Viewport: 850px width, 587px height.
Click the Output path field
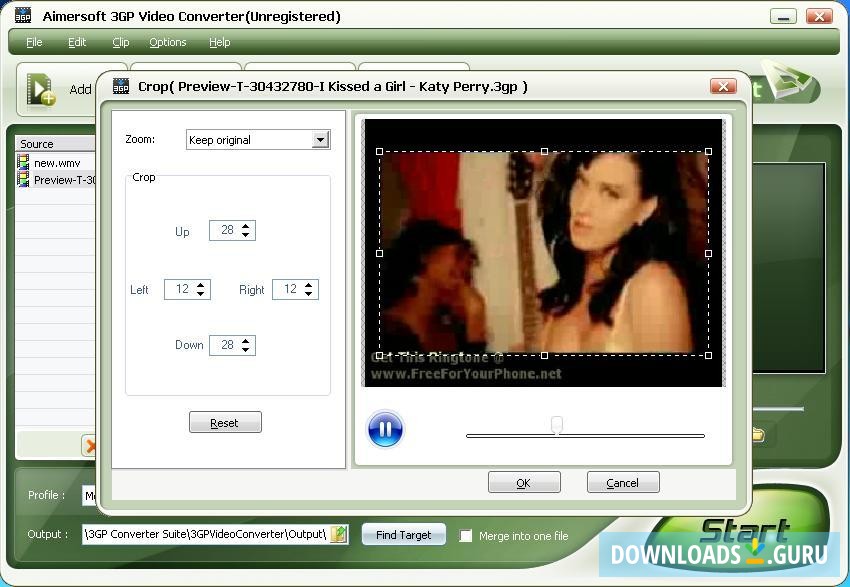207,534
